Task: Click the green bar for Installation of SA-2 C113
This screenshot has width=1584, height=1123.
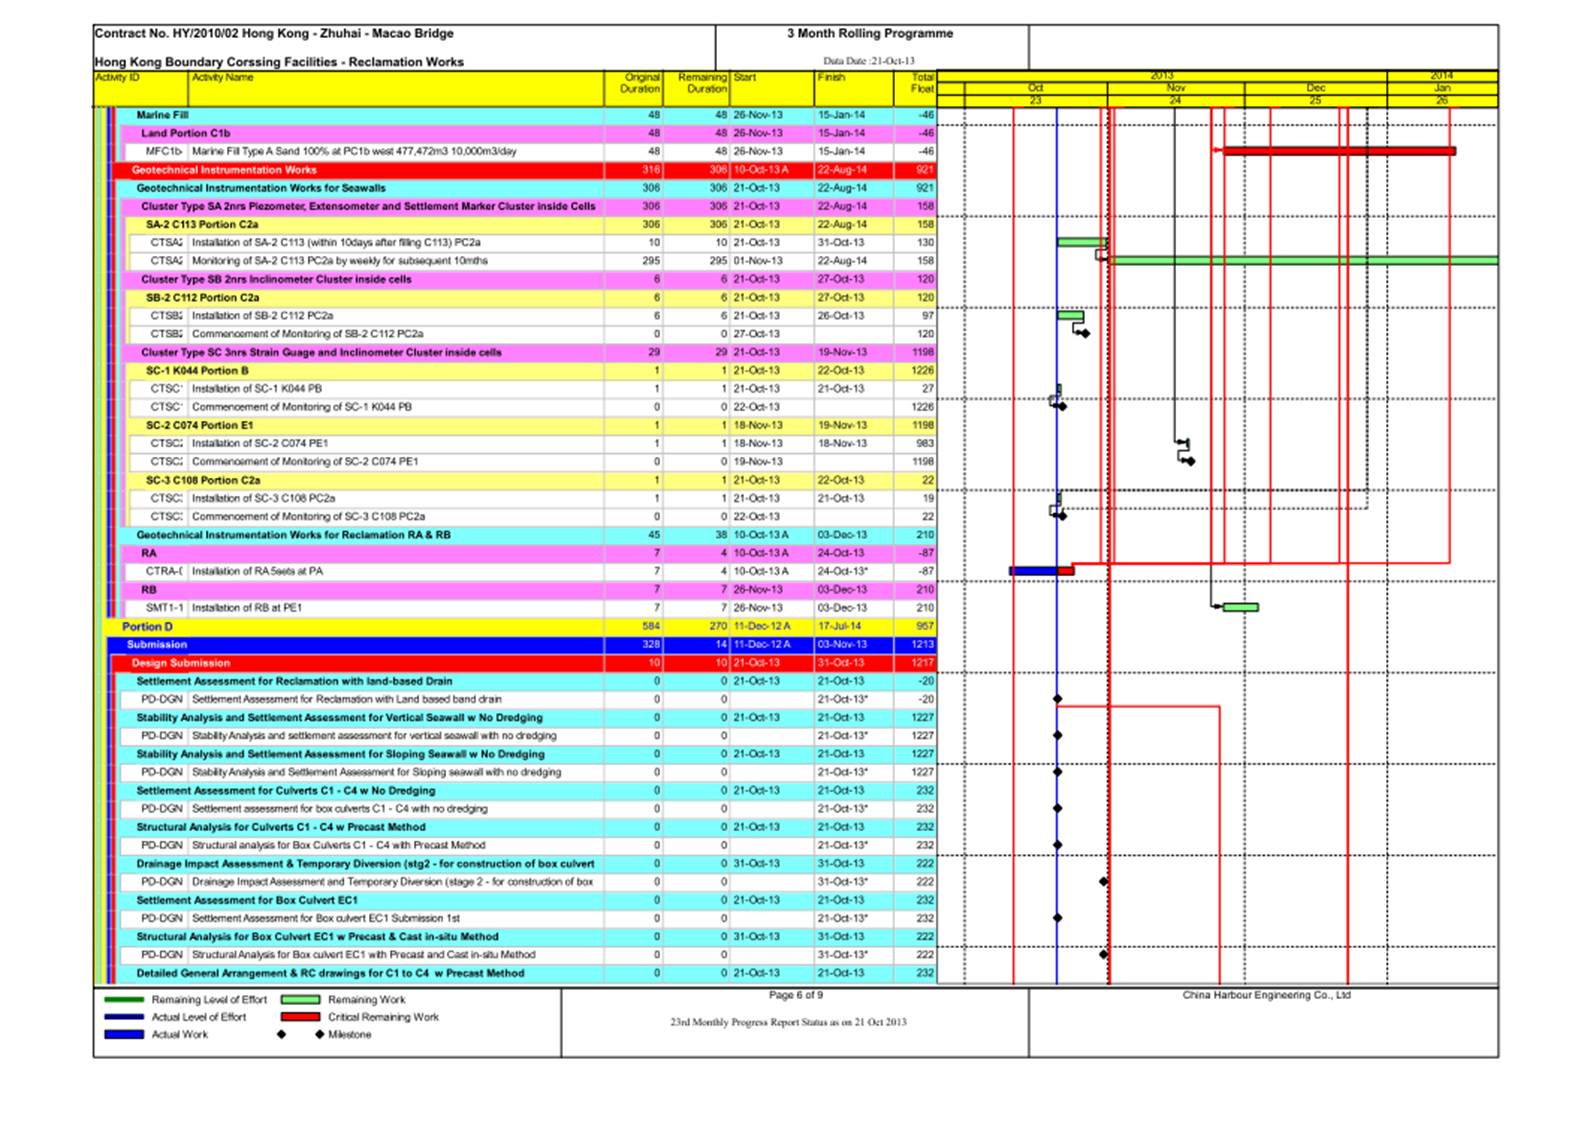Action: tap(1082, 242)
